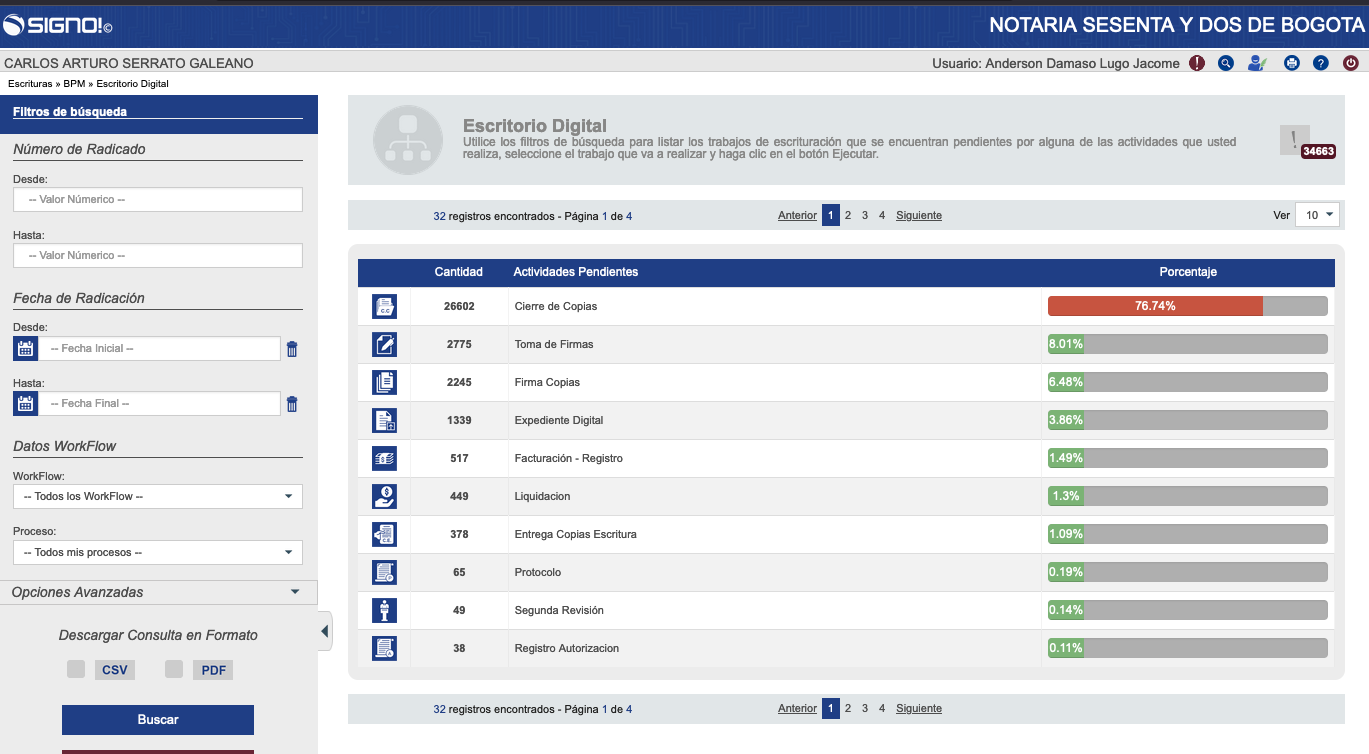Open the printer icon in header
The image size is (1369, 754).
1291,63
